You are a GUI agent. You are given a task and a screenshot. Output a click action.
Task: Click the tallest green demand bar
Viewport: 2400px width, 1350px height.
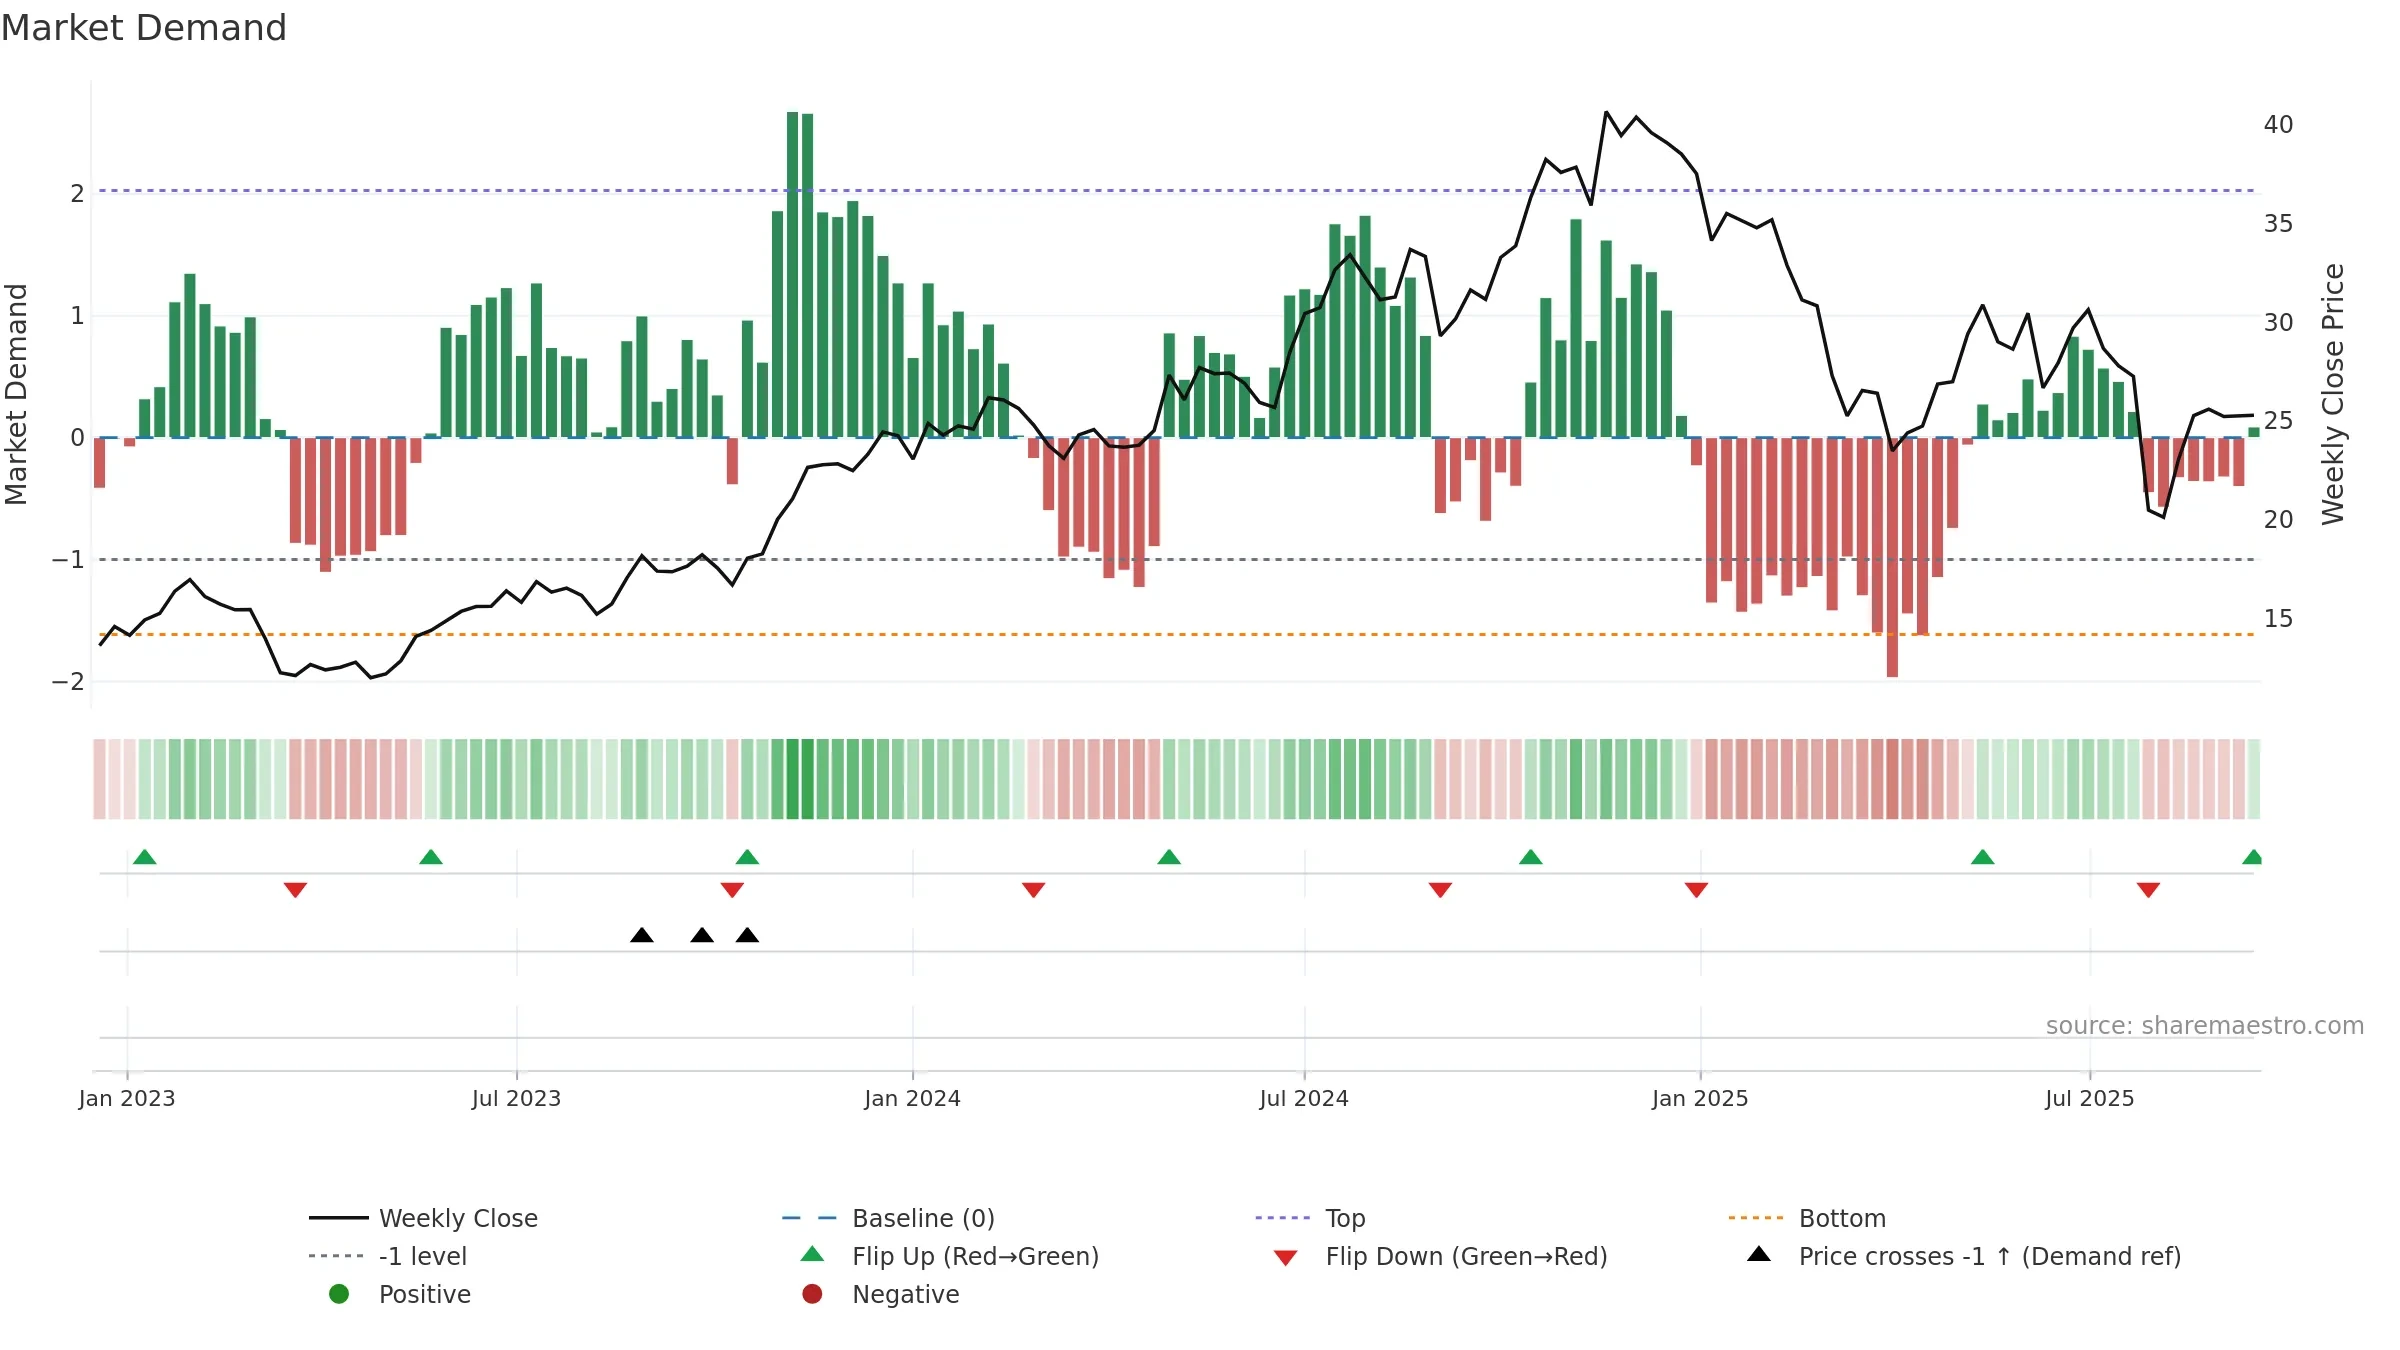[793, 275]
